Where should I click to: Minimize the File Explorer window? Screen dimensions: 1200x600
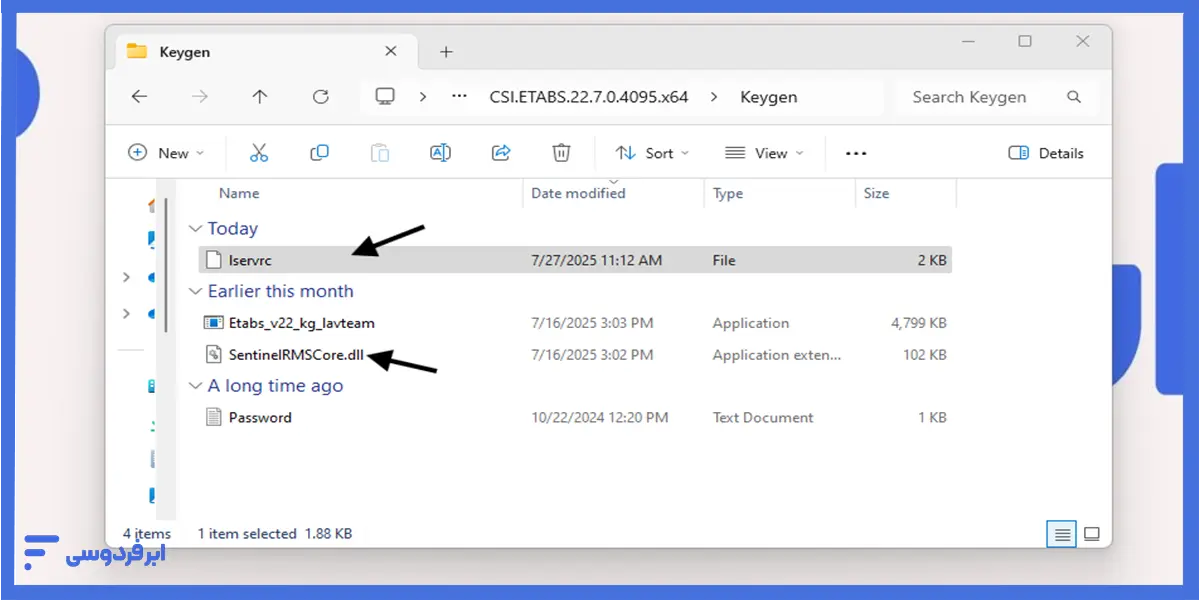tap(968, 41)
